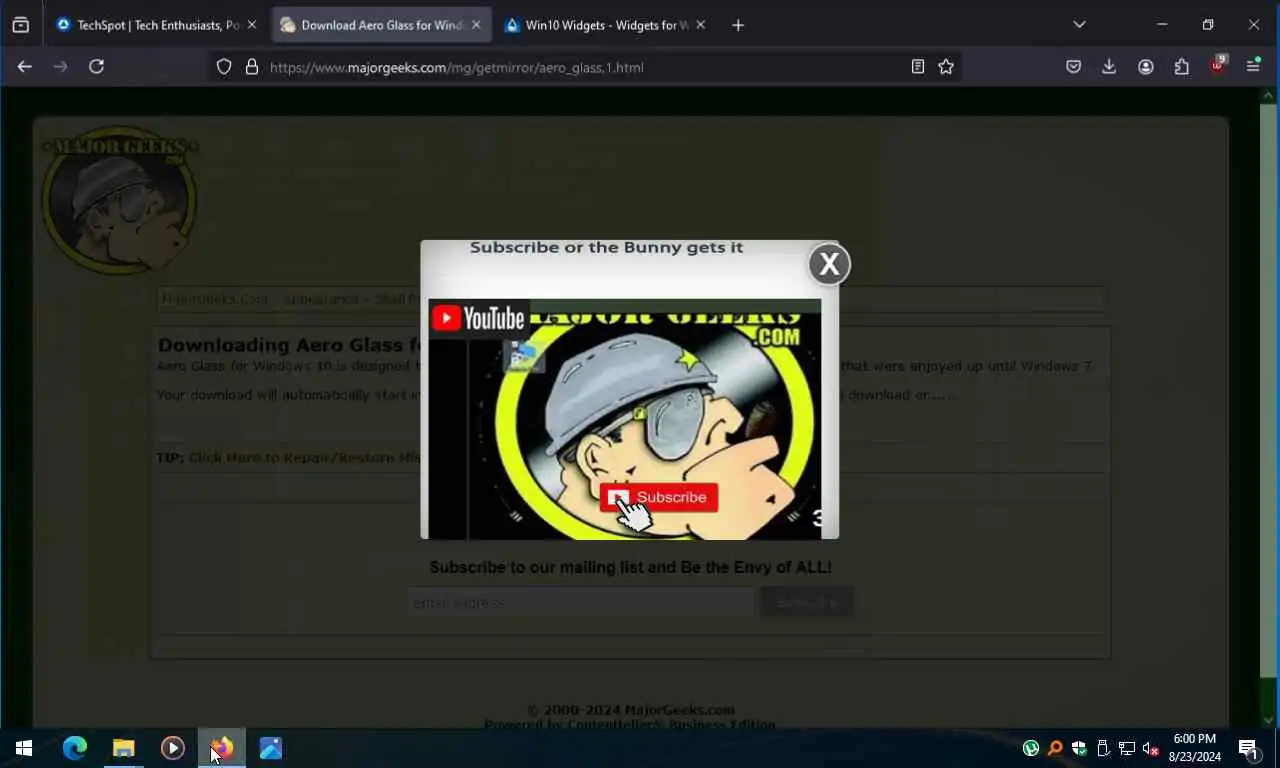Click the safely remove hardware tray icon

click(x=1103, y=748)
